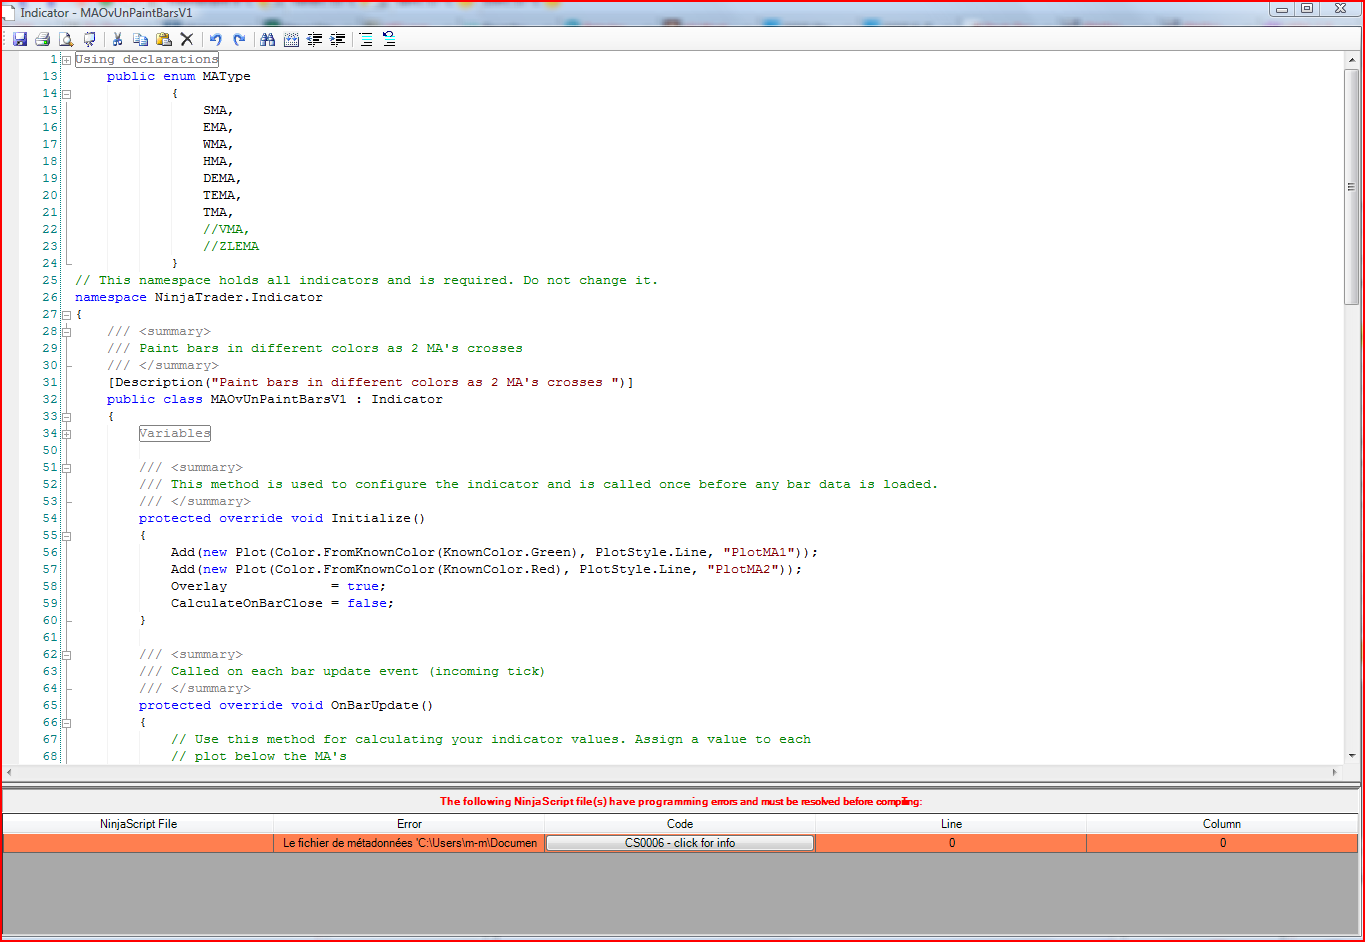Viewport: 1365px width, 942px height.
Task: Click the left arrow of the horizontal scrollbar
Action: (x=10, y=773)
